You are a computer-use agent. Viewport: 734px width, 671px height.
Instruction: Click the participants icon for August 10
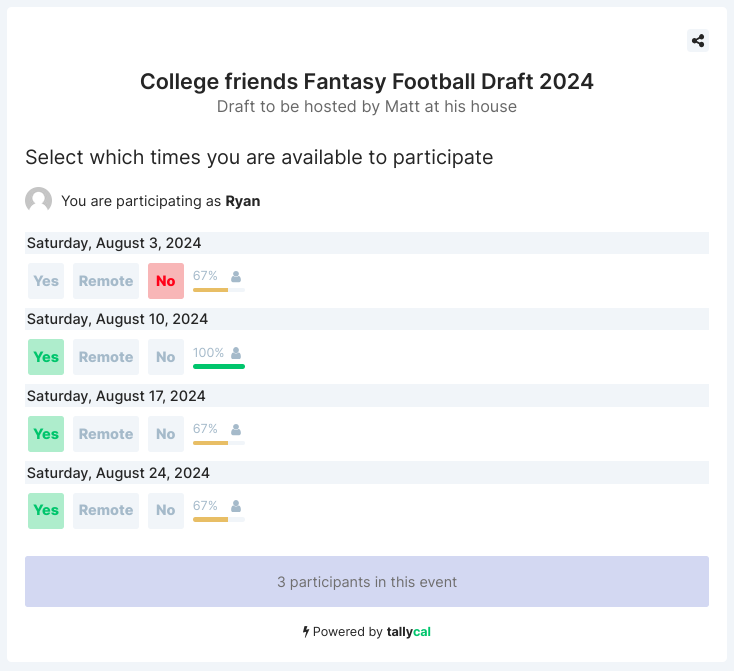click(236, 352)
